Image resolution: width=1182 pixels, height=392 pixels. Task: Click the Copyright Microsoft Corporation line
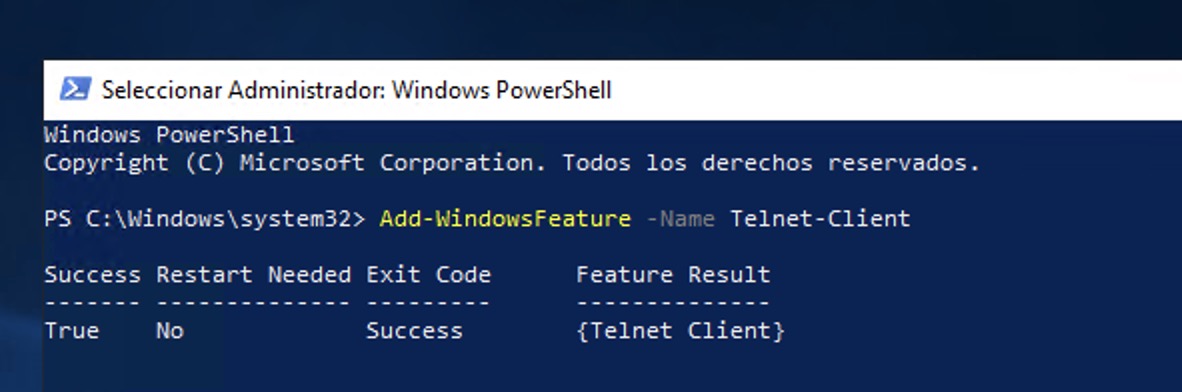coord(512,163)
